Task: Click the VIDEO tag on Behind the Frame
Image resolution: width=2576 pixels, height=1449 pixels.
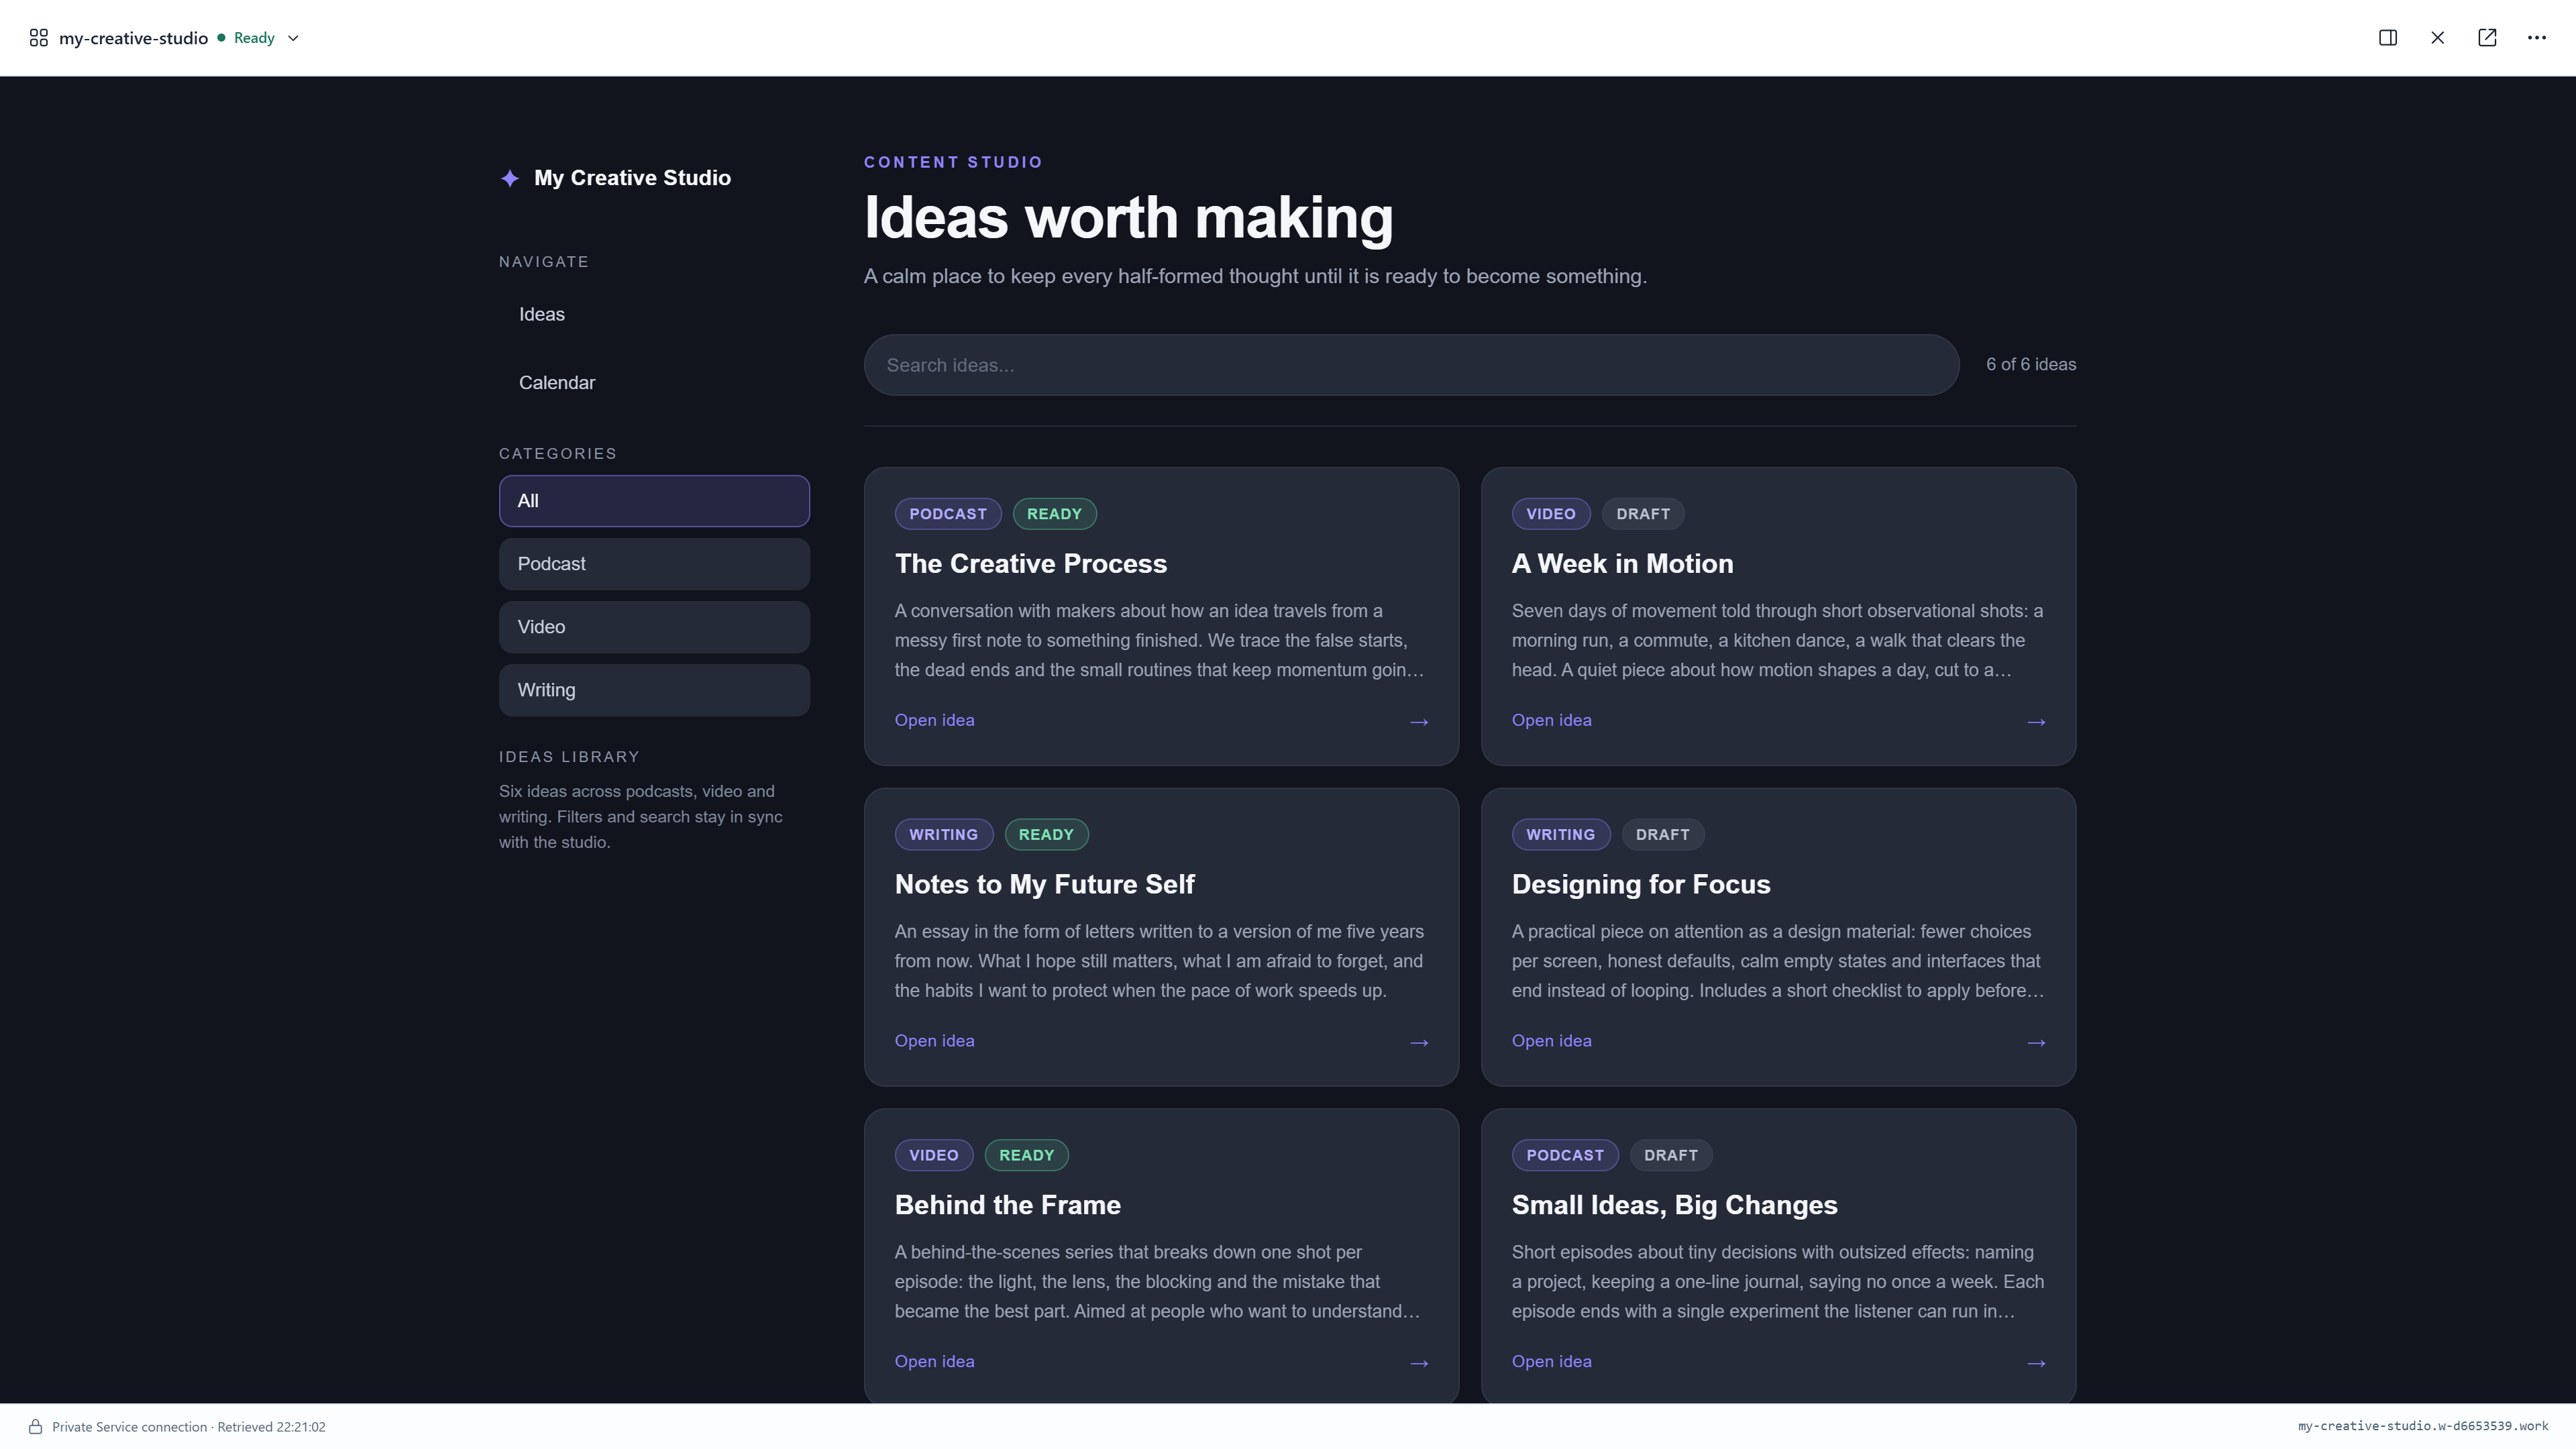Action: (x=933, y=1155)
